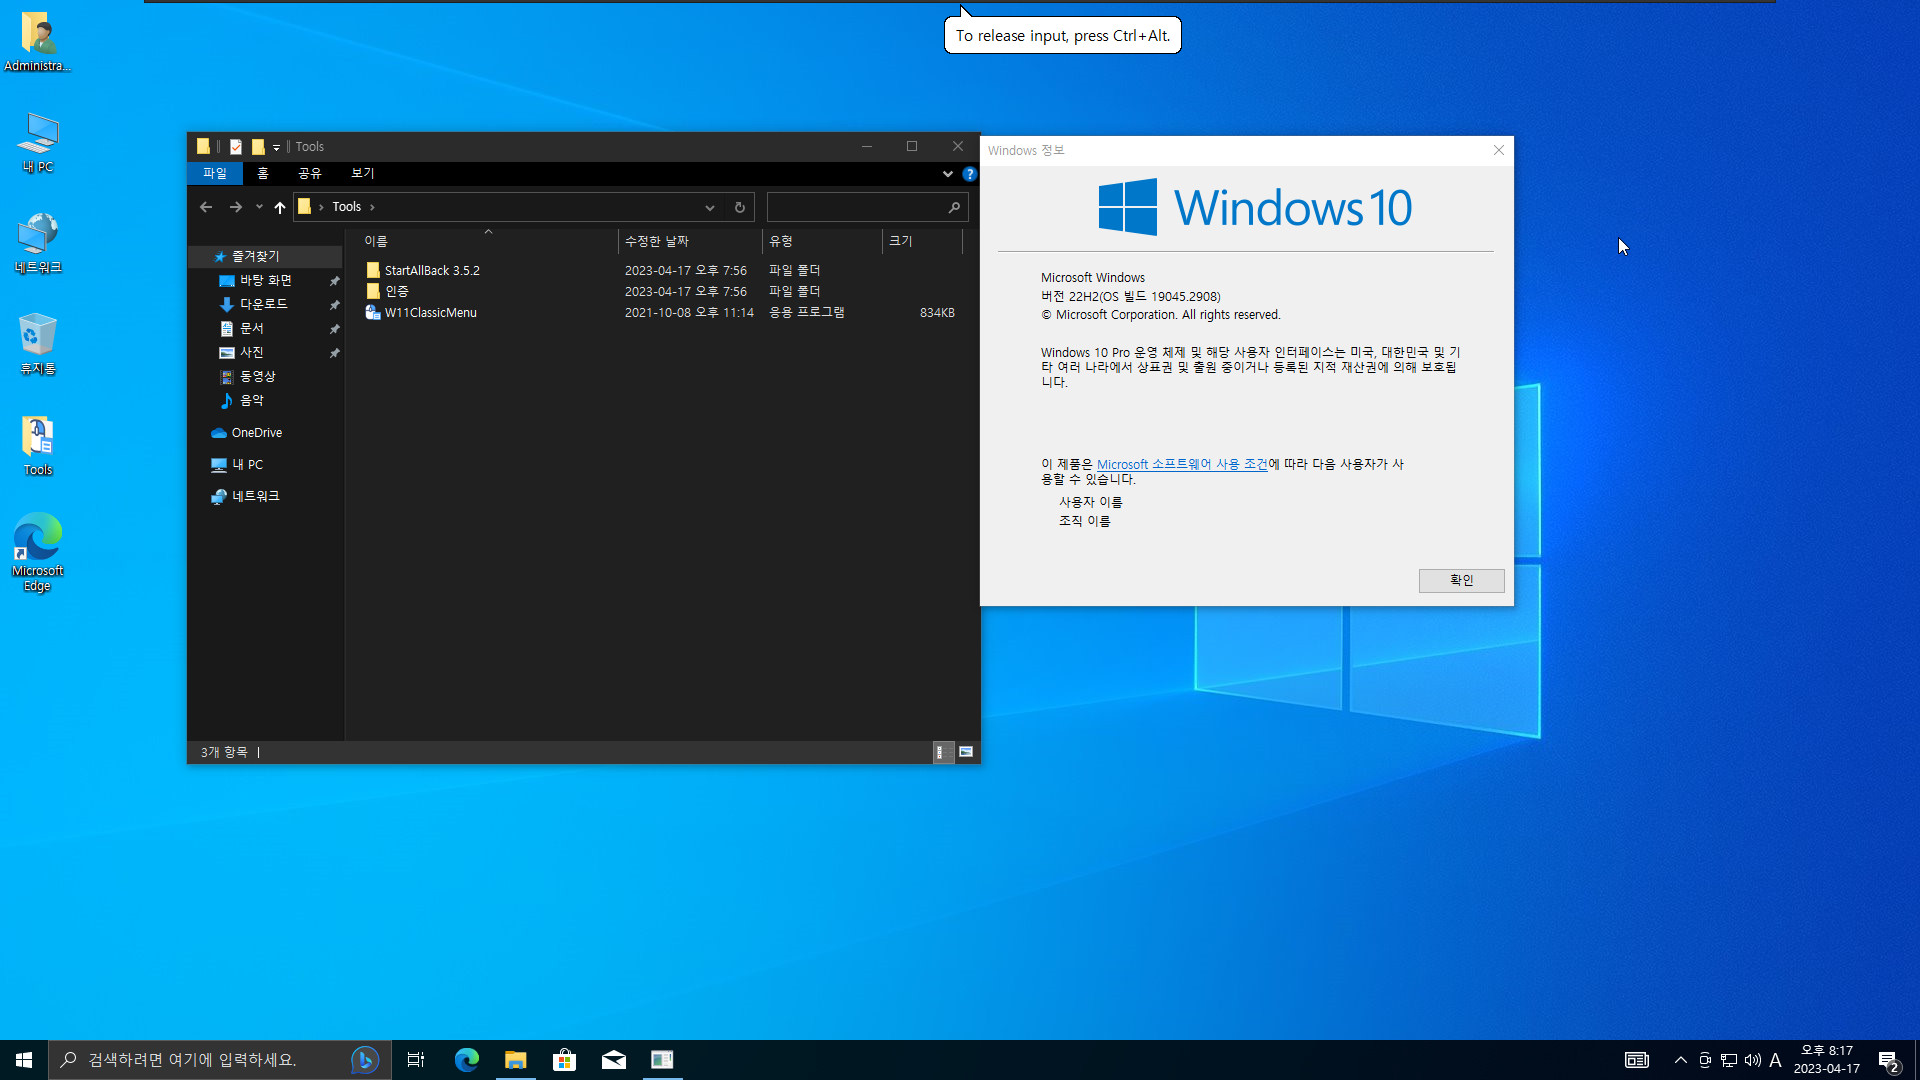Sort by 수정한 날짜 column header

coord(690,241)
